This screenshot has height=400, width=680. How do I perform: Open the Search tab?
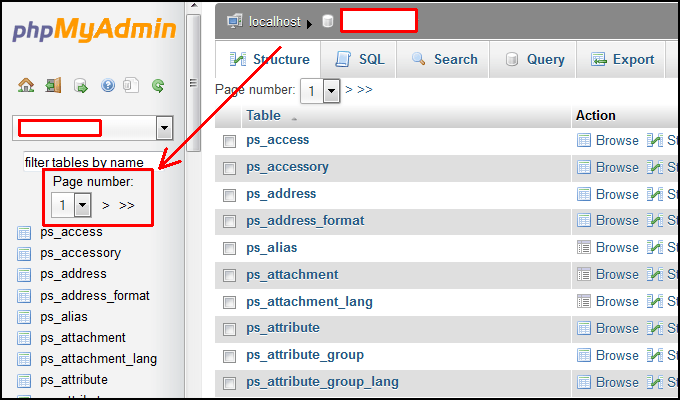pos(443,59)
